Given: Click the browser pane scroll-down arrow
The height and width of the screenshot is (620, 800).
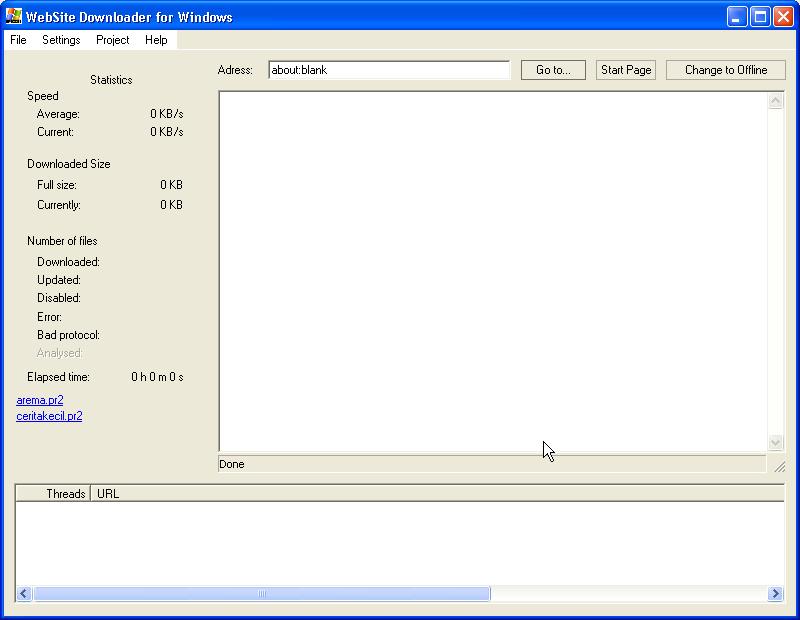Looking at the screenshot, I should coord(775,443).
